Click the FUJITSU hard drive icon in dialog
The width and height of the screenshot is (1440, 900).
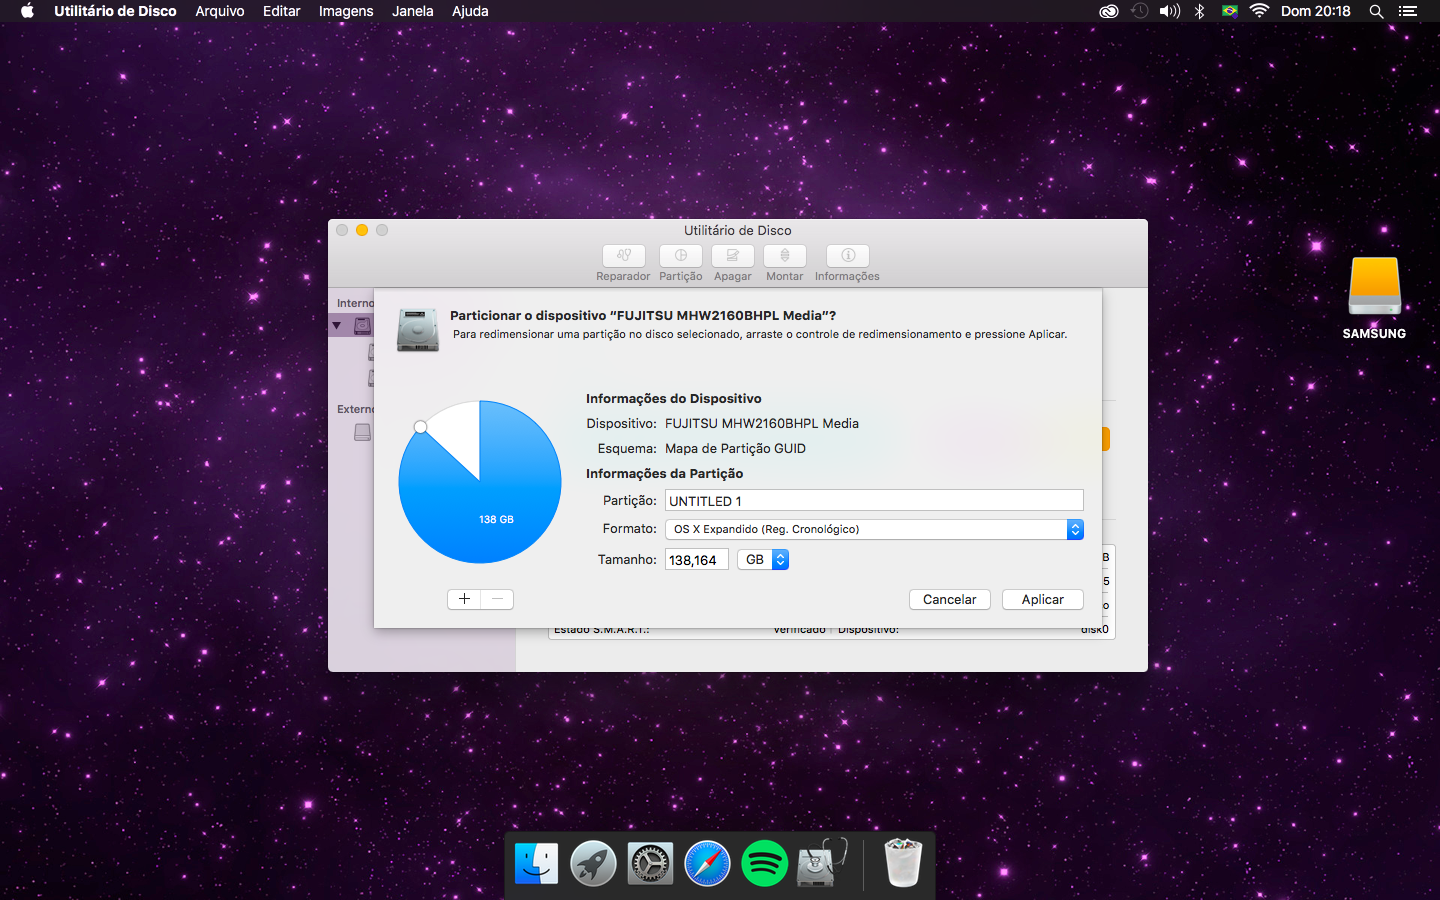[418, 330]
